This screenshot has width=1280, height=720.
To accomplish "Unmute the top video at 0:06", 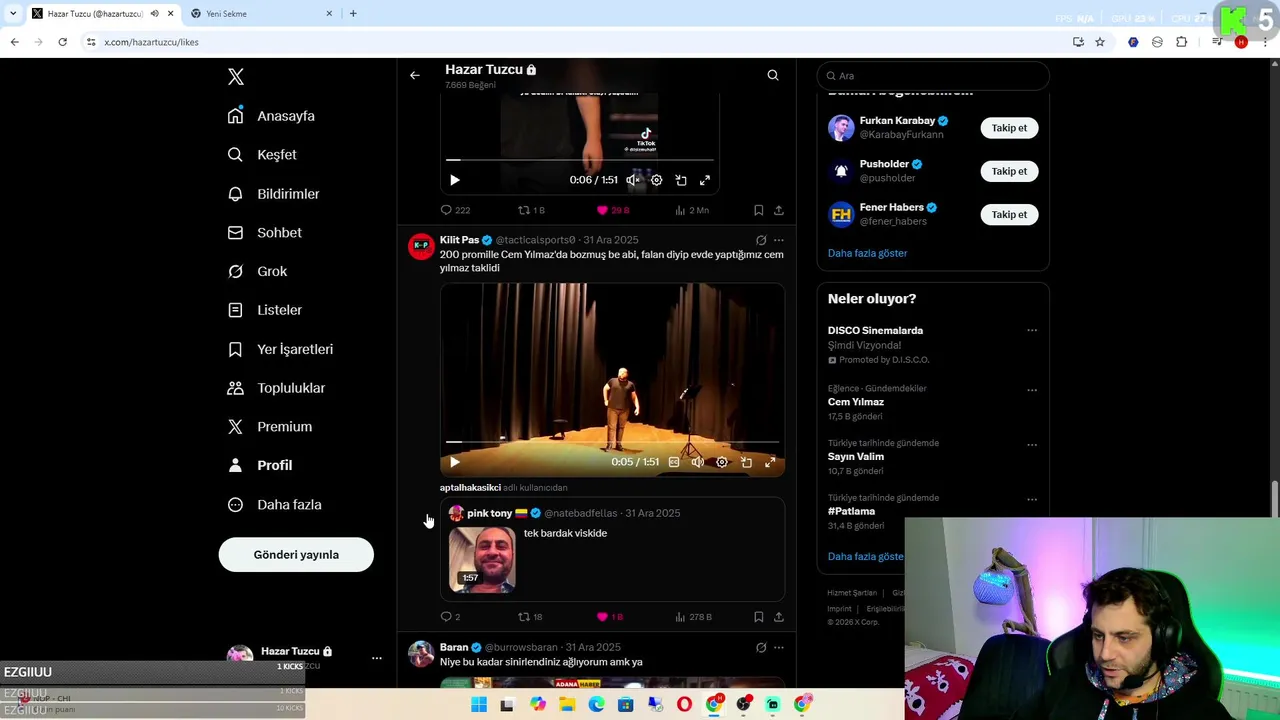I will [x=632, y=180].
